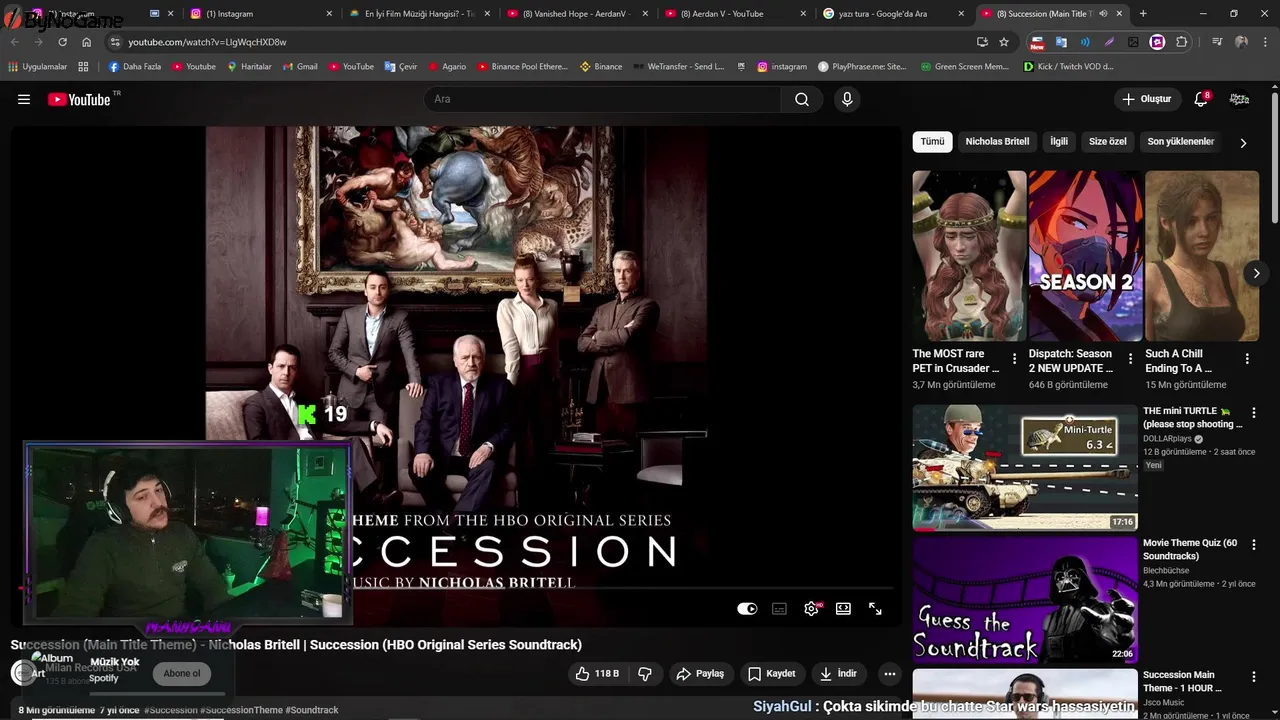Show the next shorts in the carousel
This screenshot has height=720, width=1280.
(x=1256, y=273)
